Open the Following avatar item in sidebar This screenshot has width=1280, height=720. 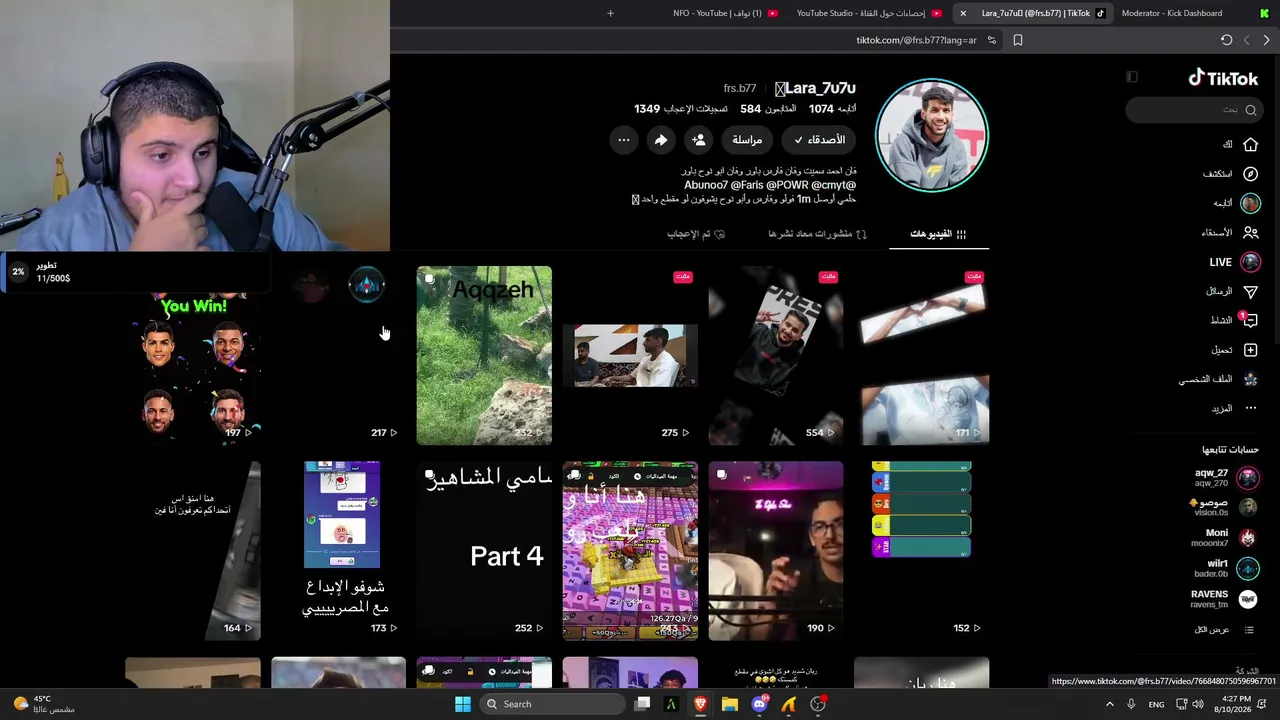point(1250,203)
